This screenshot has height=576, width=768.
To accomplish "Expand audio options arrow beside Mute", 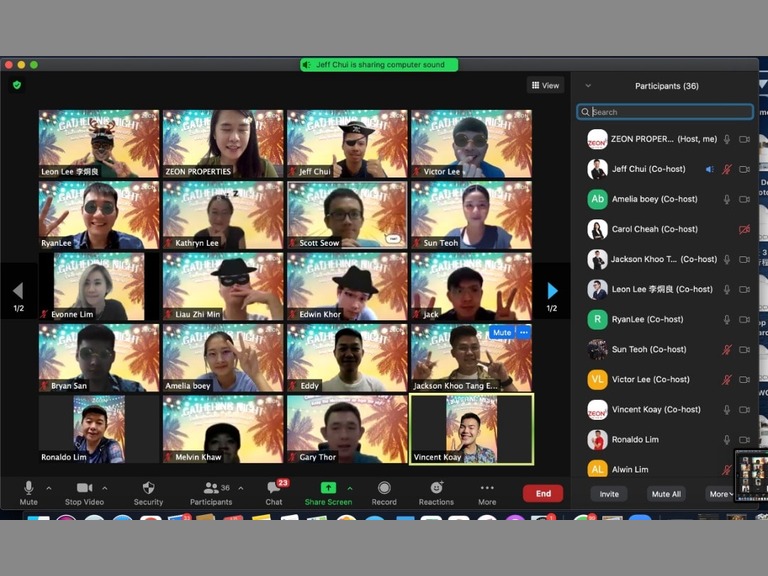I will point(48,488).
